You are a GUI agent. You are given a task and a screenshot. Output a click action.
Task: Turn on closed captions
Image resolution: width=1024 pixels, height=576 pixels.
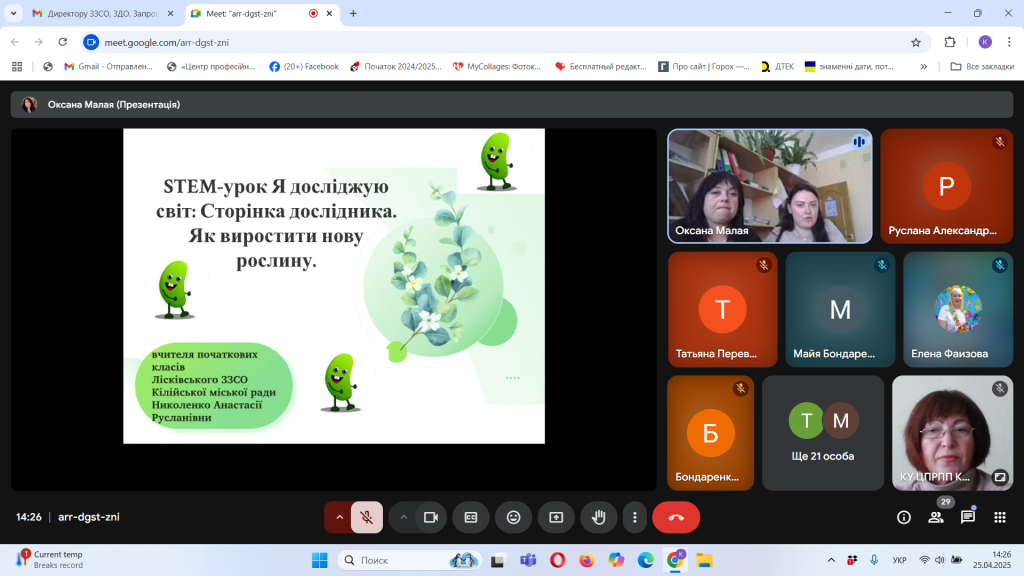471,517
